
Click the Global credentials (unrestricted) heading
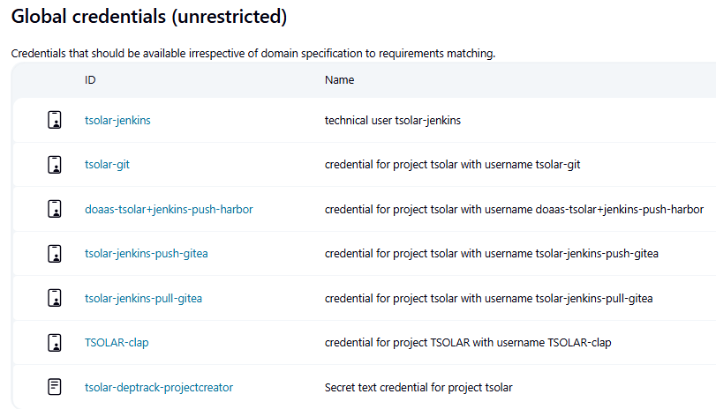point(149,17)
